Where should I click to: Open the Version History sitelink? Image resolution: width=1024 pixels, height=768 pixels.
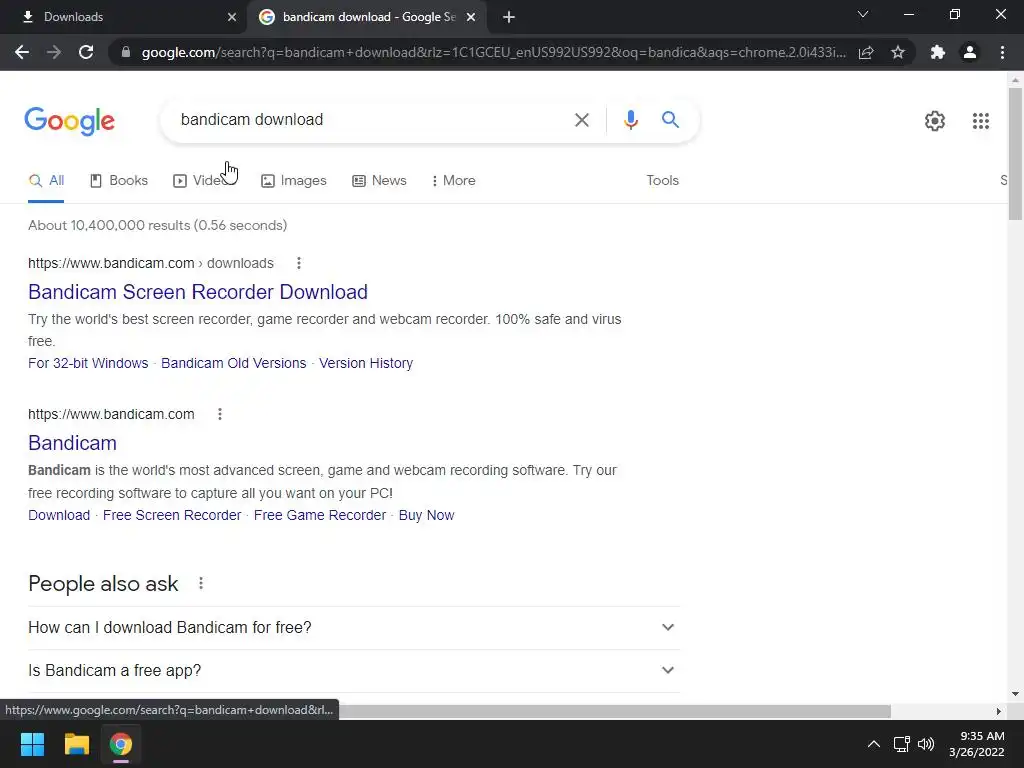[366, 363]
